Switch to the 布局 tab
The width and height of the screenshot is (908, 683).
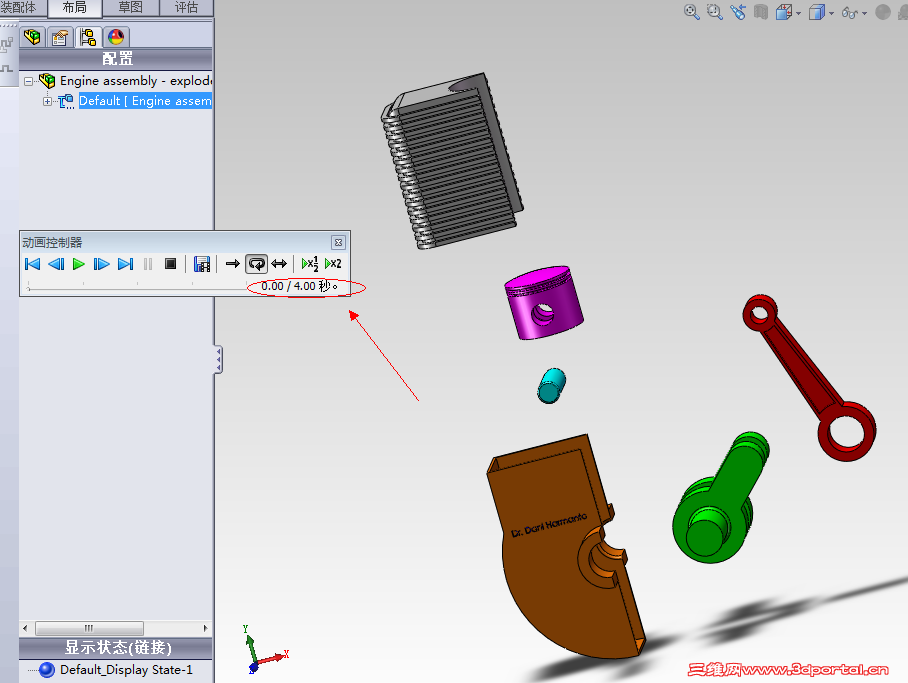coord(74,8)
